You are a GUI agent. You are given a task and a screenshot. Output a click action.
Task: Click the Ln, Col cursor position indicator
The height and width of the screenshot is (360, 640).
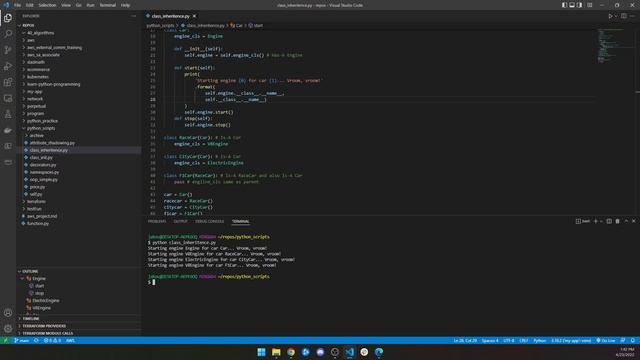[465, 340]
